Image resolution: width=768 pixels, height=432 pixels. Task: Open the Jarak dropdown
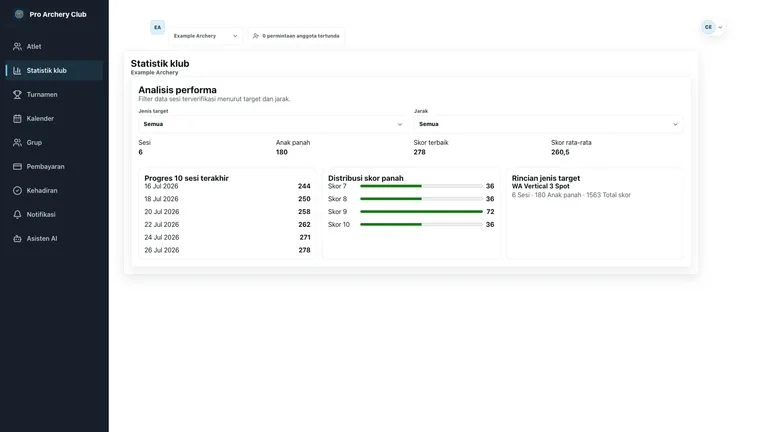(548, 124)
